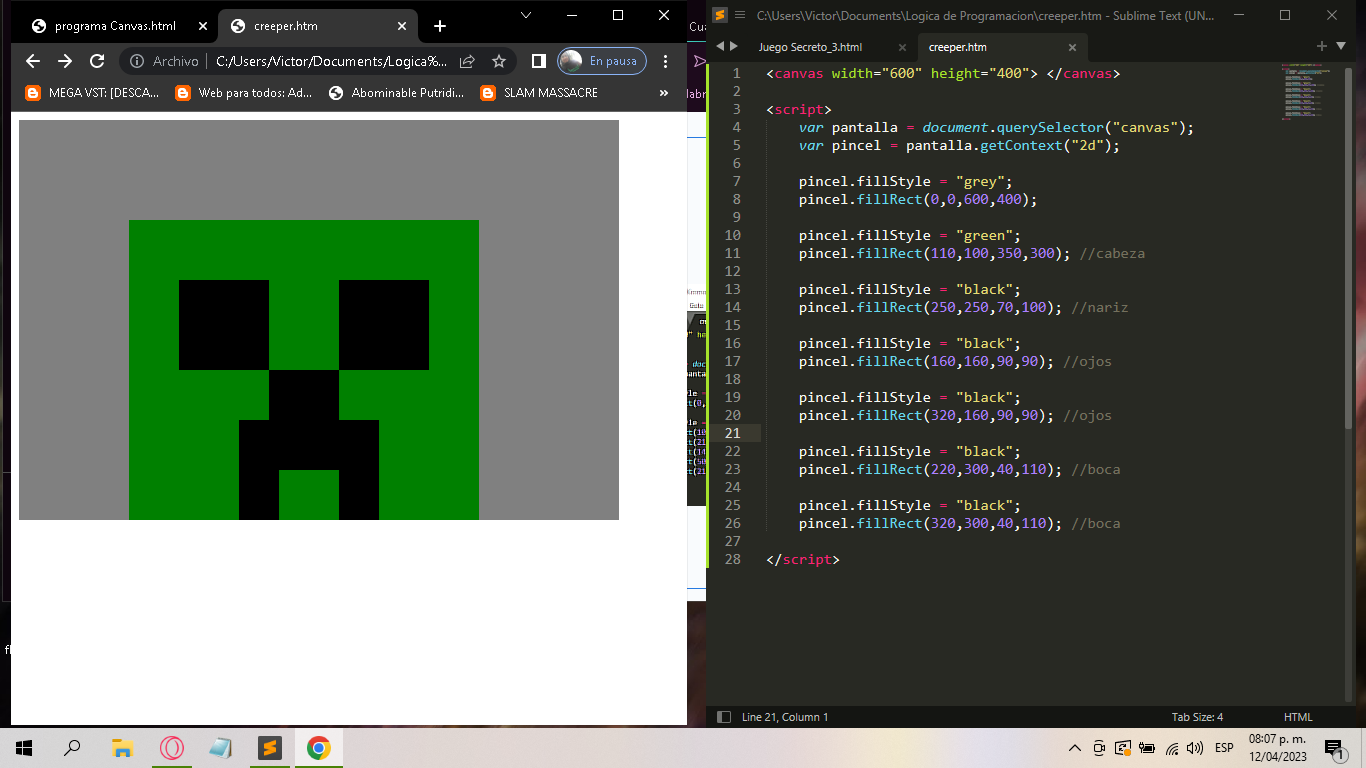Go back in Chrome
1366x768 pixels.
(33, 61)
